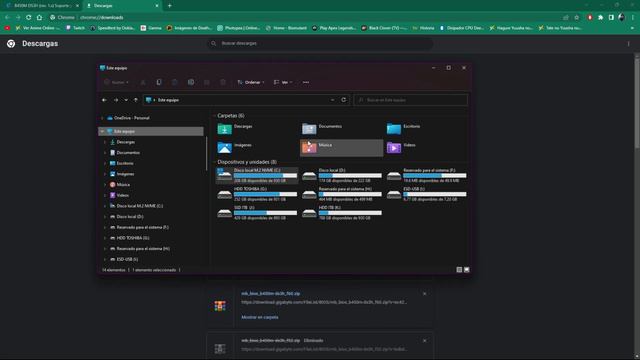Open recent locations dropdown arrow
The image size is (640, 360).
pyautogui.click(x=126, y=100)
